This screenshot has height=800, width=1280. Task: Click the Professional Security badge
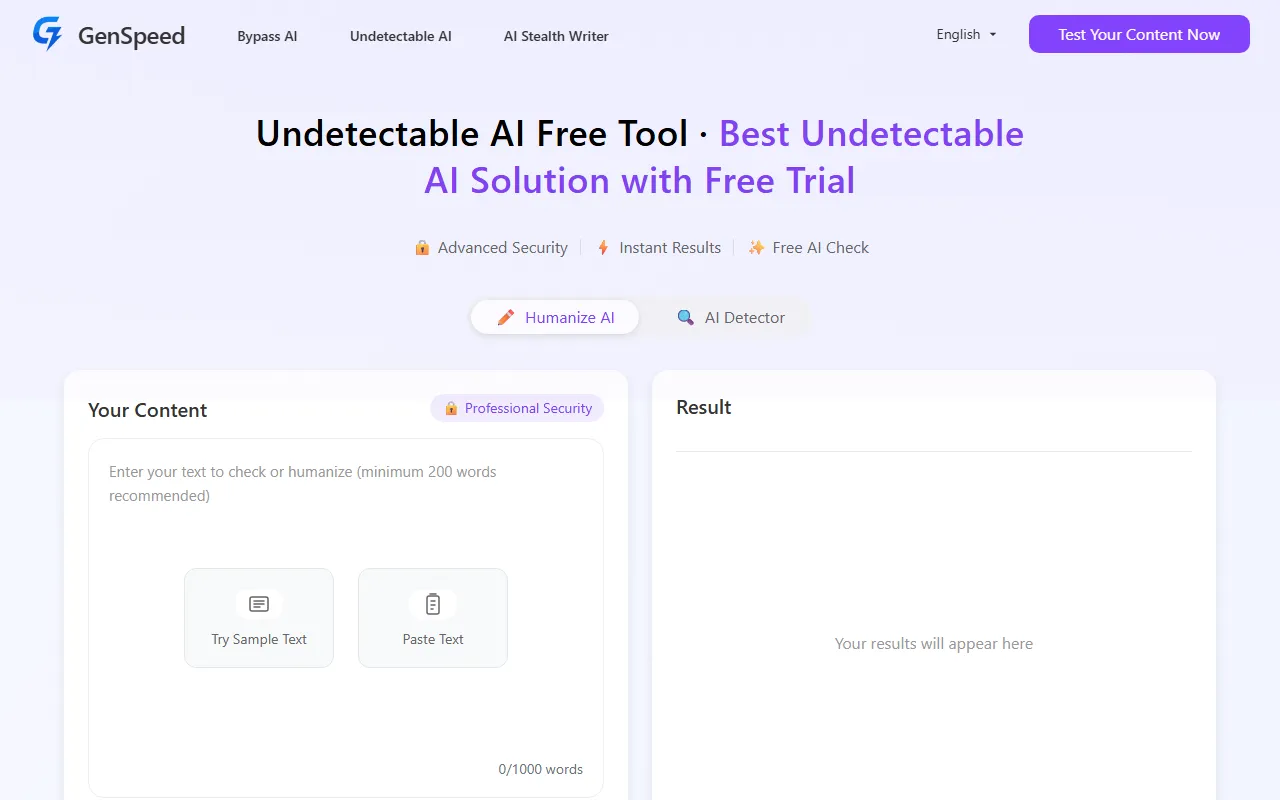(518, 408)
